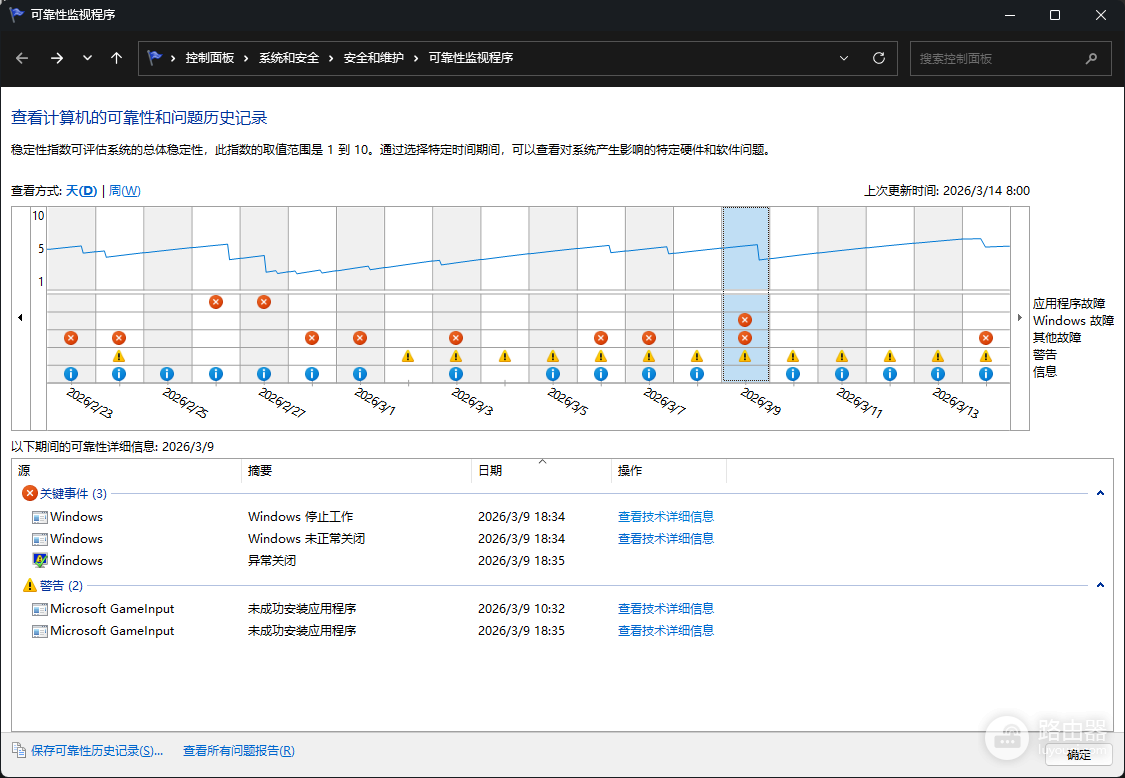Navigate to 安全和维护 breadcrumb
This screenshot has width=1125, height=778.
pos(373,58)
